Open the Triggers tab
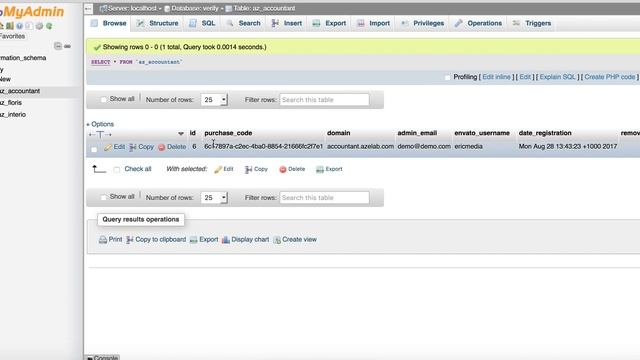Viewport: 640px width, 360px height. [532, 23]
